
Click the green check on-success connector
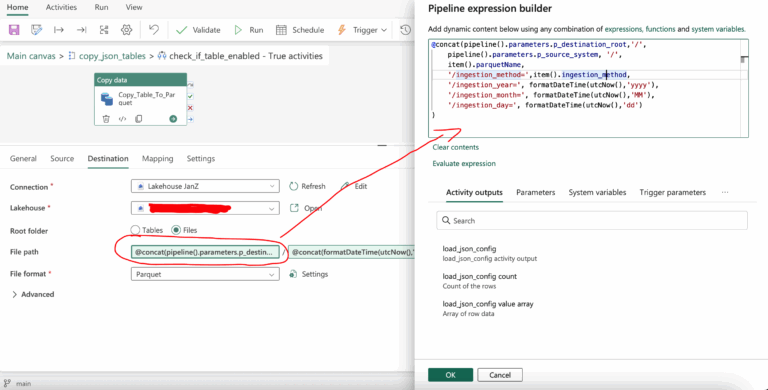click(191, 97)
